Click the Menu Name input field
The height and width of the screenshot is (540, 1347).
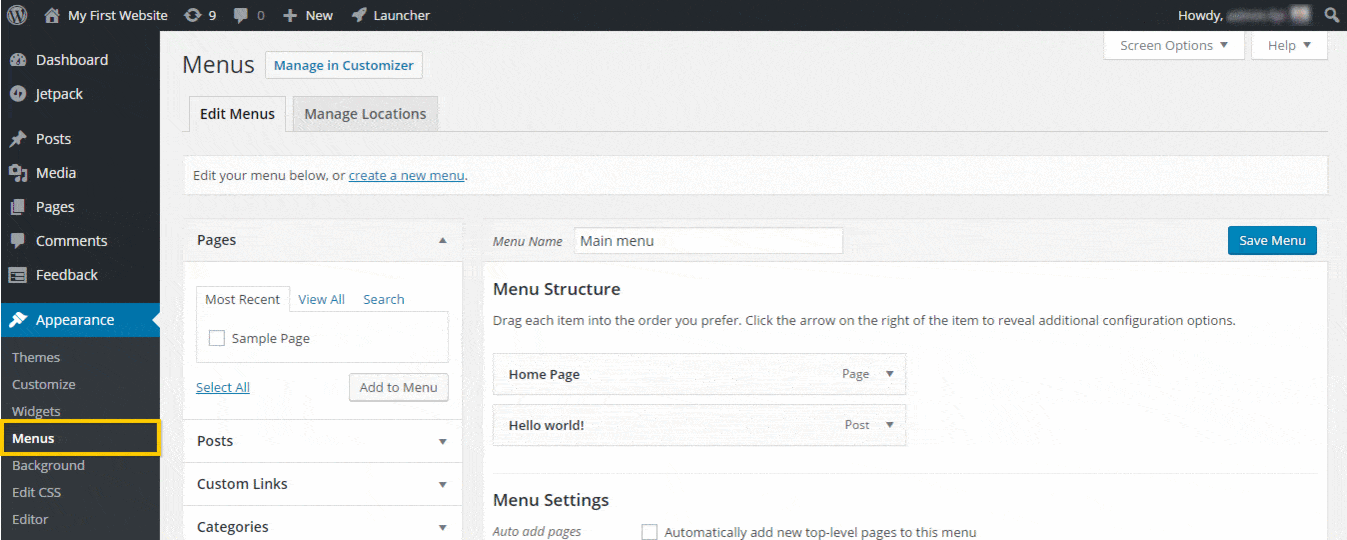(x=708, y=241)
